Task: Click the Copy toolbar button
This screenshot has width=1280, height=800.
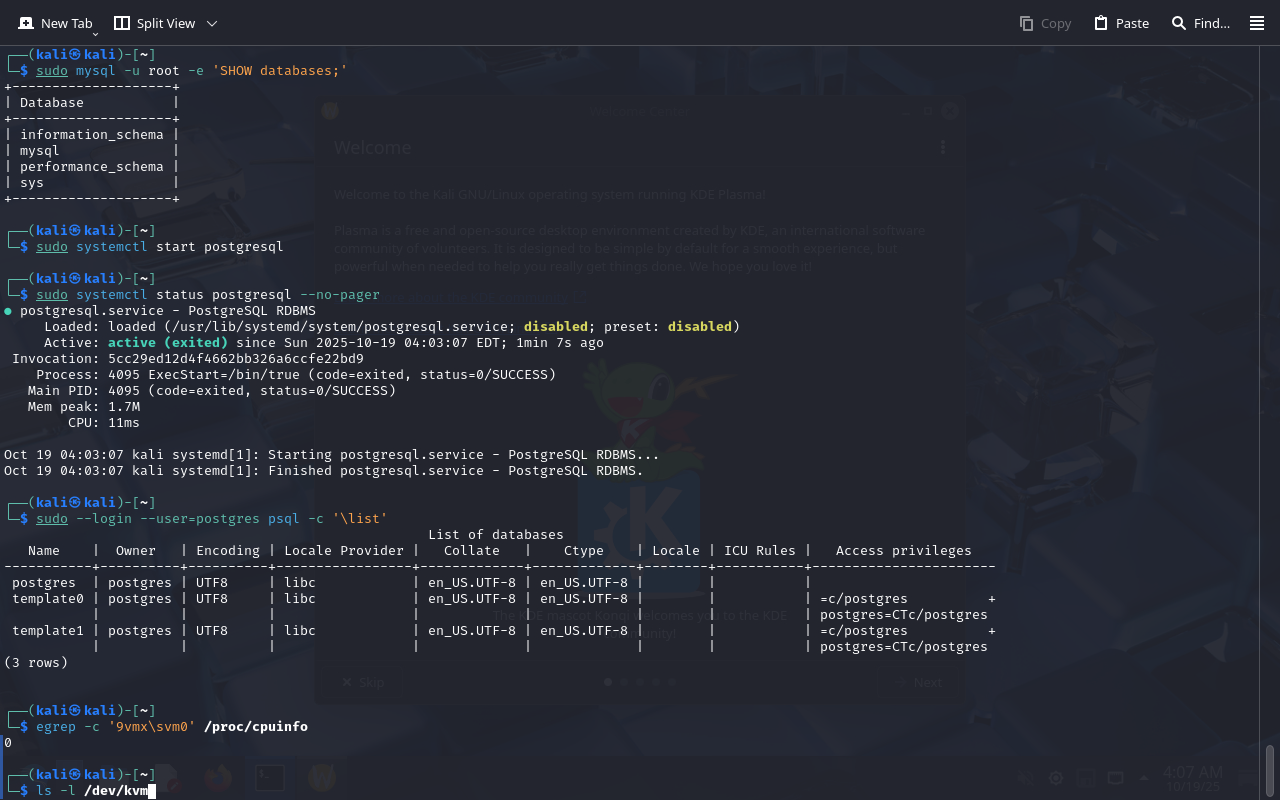Action: pyautogui.click(x=1045, y=23)
